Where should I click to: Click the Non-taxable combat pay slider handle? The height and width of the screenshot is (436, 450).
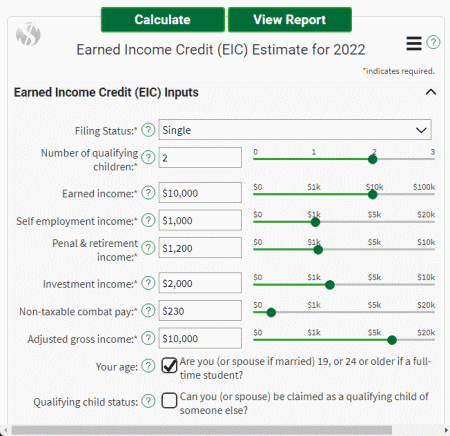[x=271, y=313]
